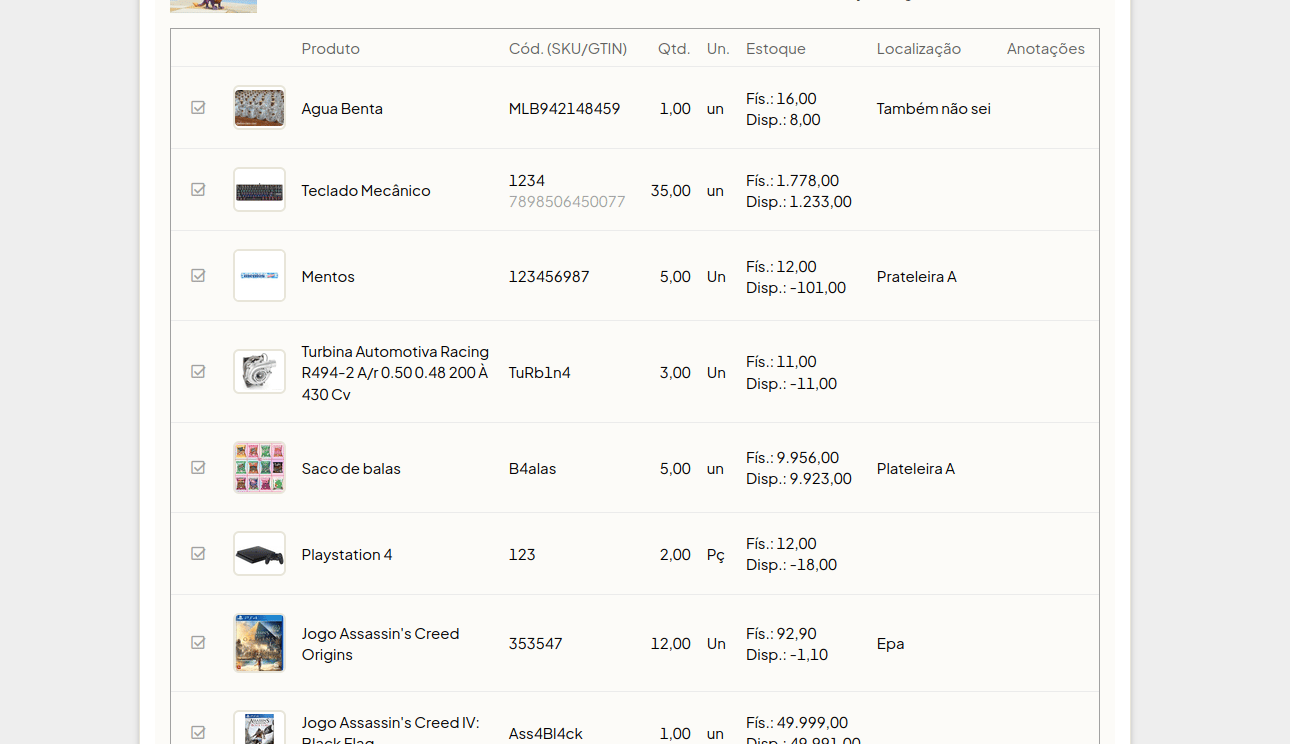Open the Teclado Mecânico keyboard image
Image resolution: width=1290 pixels, height=744 pixels.
click(259, 190)
